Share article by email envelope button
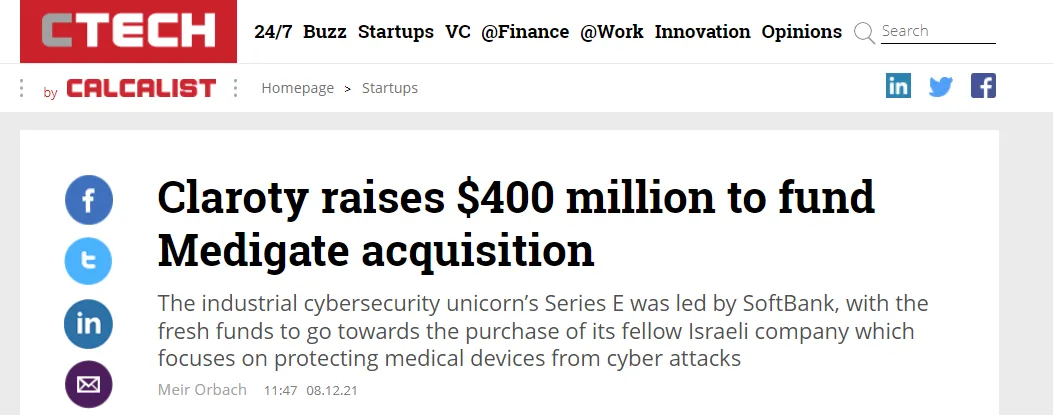Image resolution: width=1053 pixels, height=415 pixels. click(89, 385)
